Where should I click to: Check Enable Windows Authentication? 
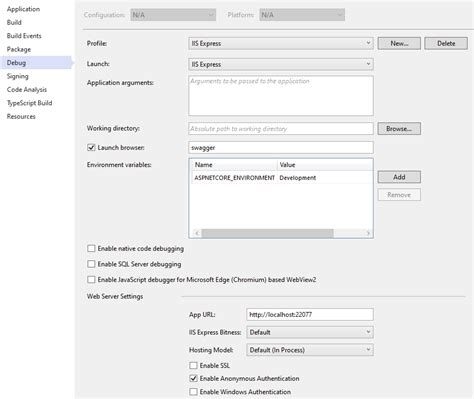point(193,392)
